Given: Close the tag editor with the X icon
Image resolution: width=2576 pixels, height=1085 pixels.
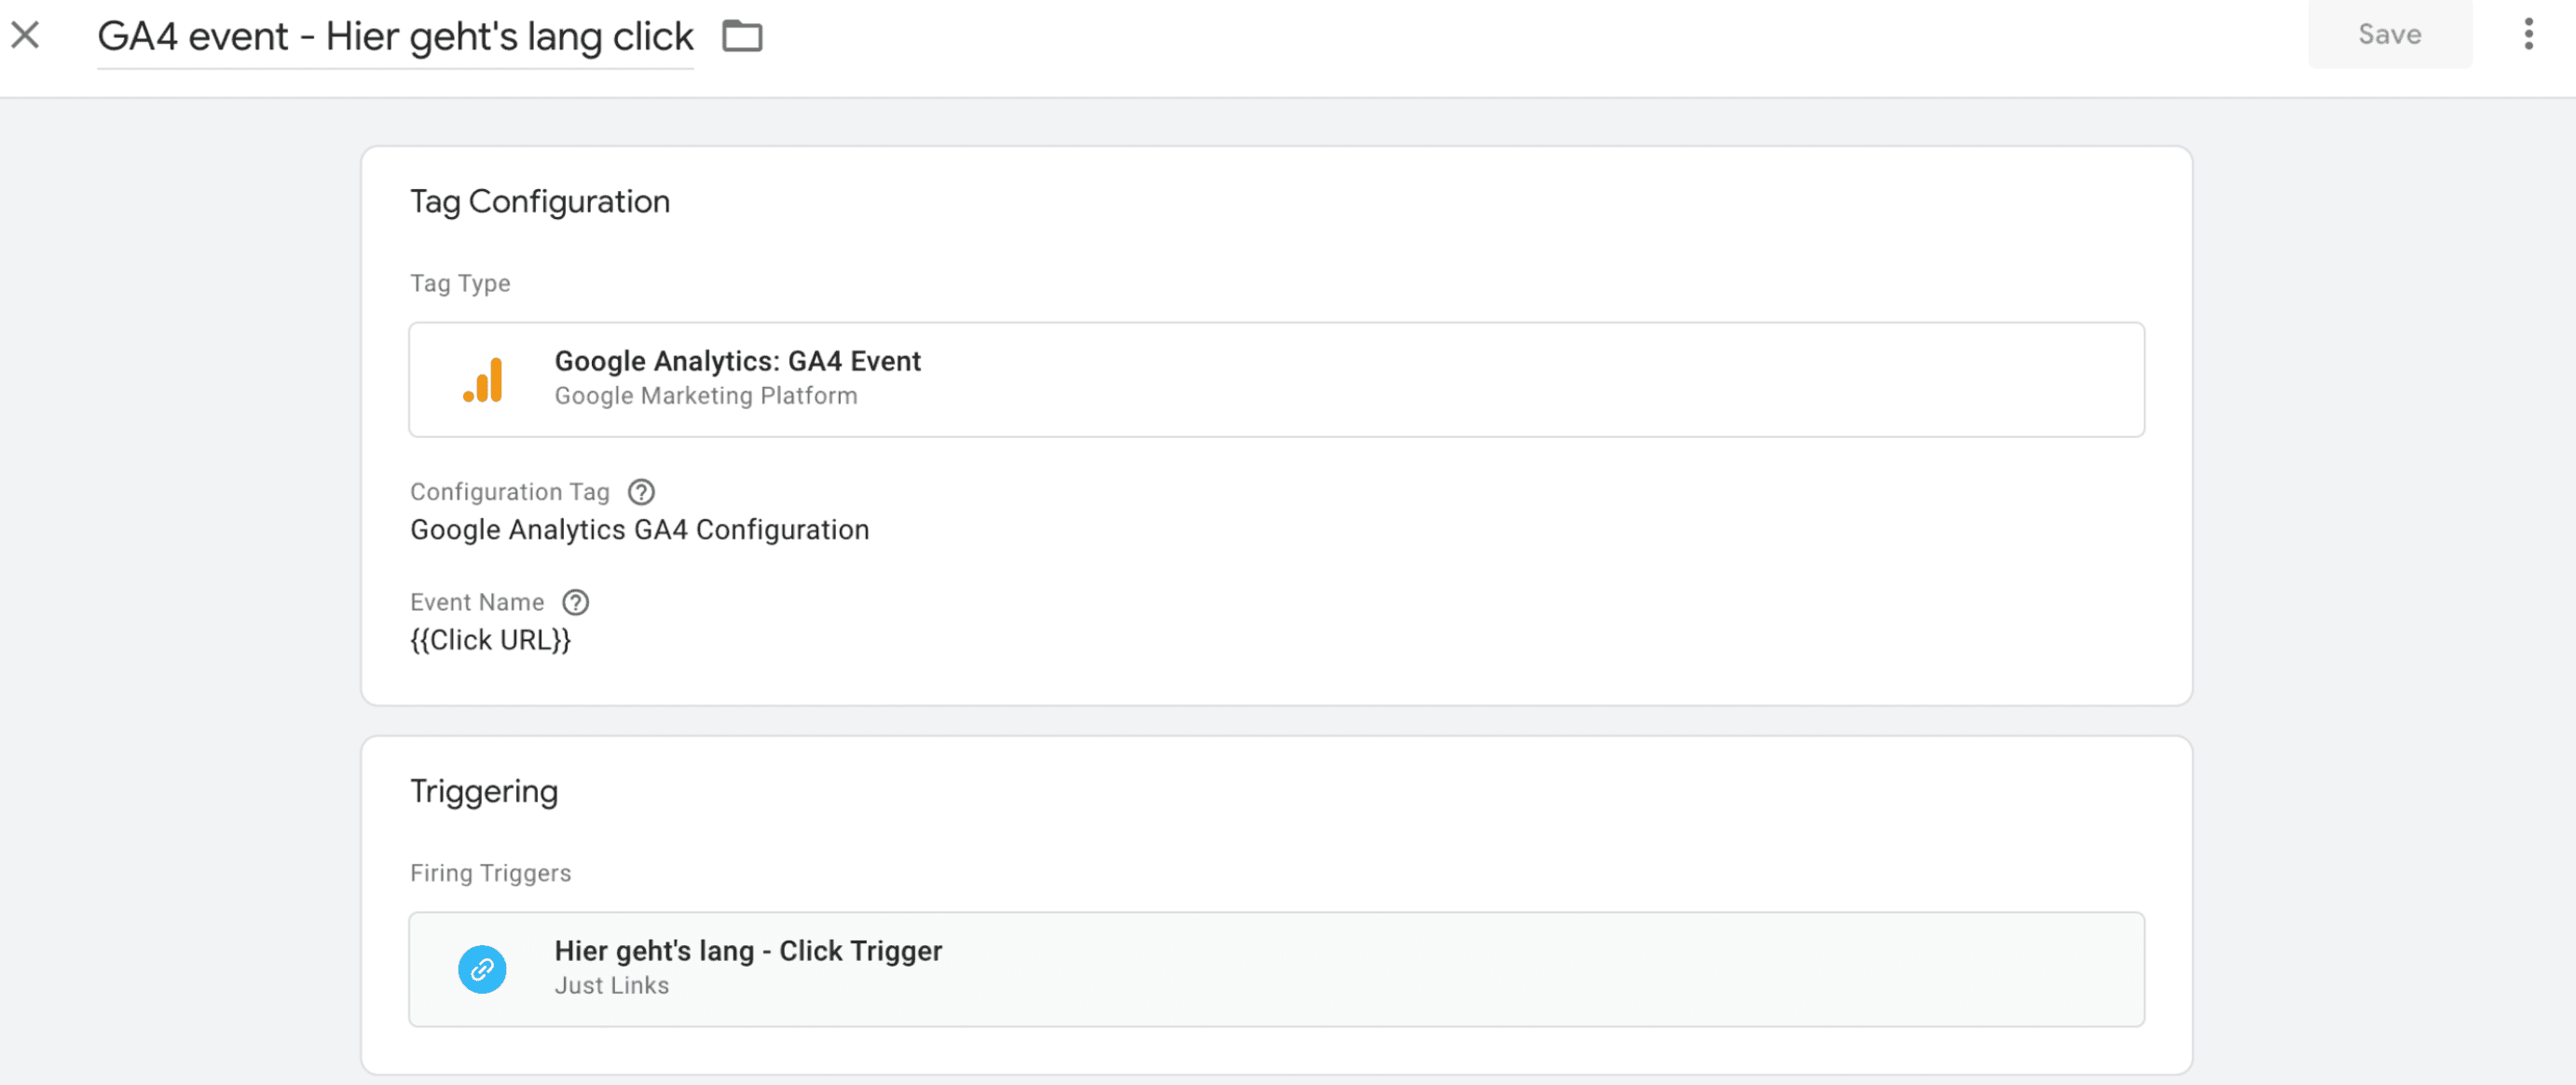Looking at the screenshot, I should (25, 36).
